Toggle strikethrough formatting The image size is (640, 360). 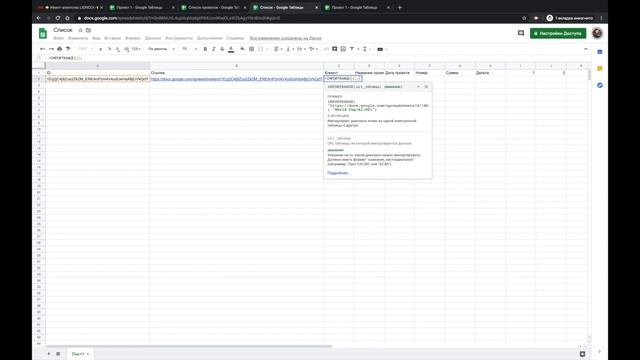coord(222,49)
